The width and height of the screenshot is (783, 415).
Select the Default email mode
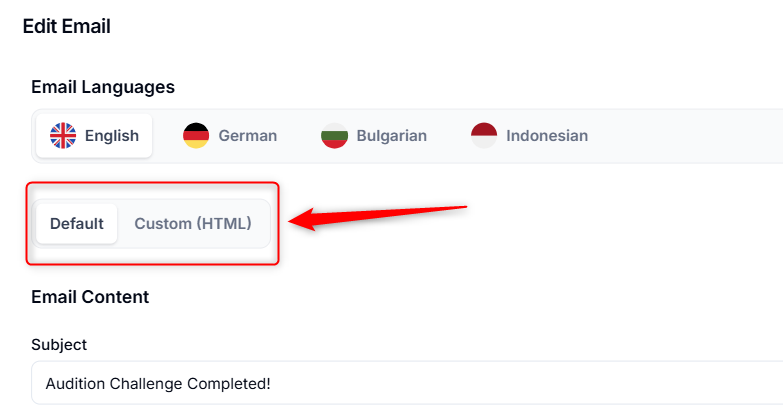[x=77, y=223]
